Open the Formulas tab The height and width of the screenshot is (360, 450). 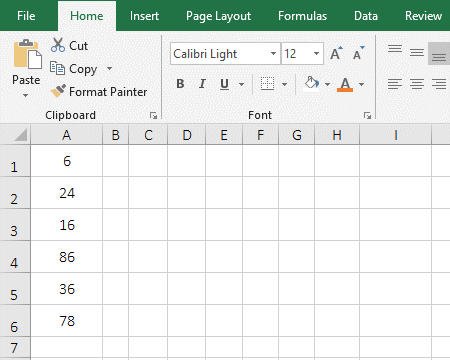coord(303,16)
